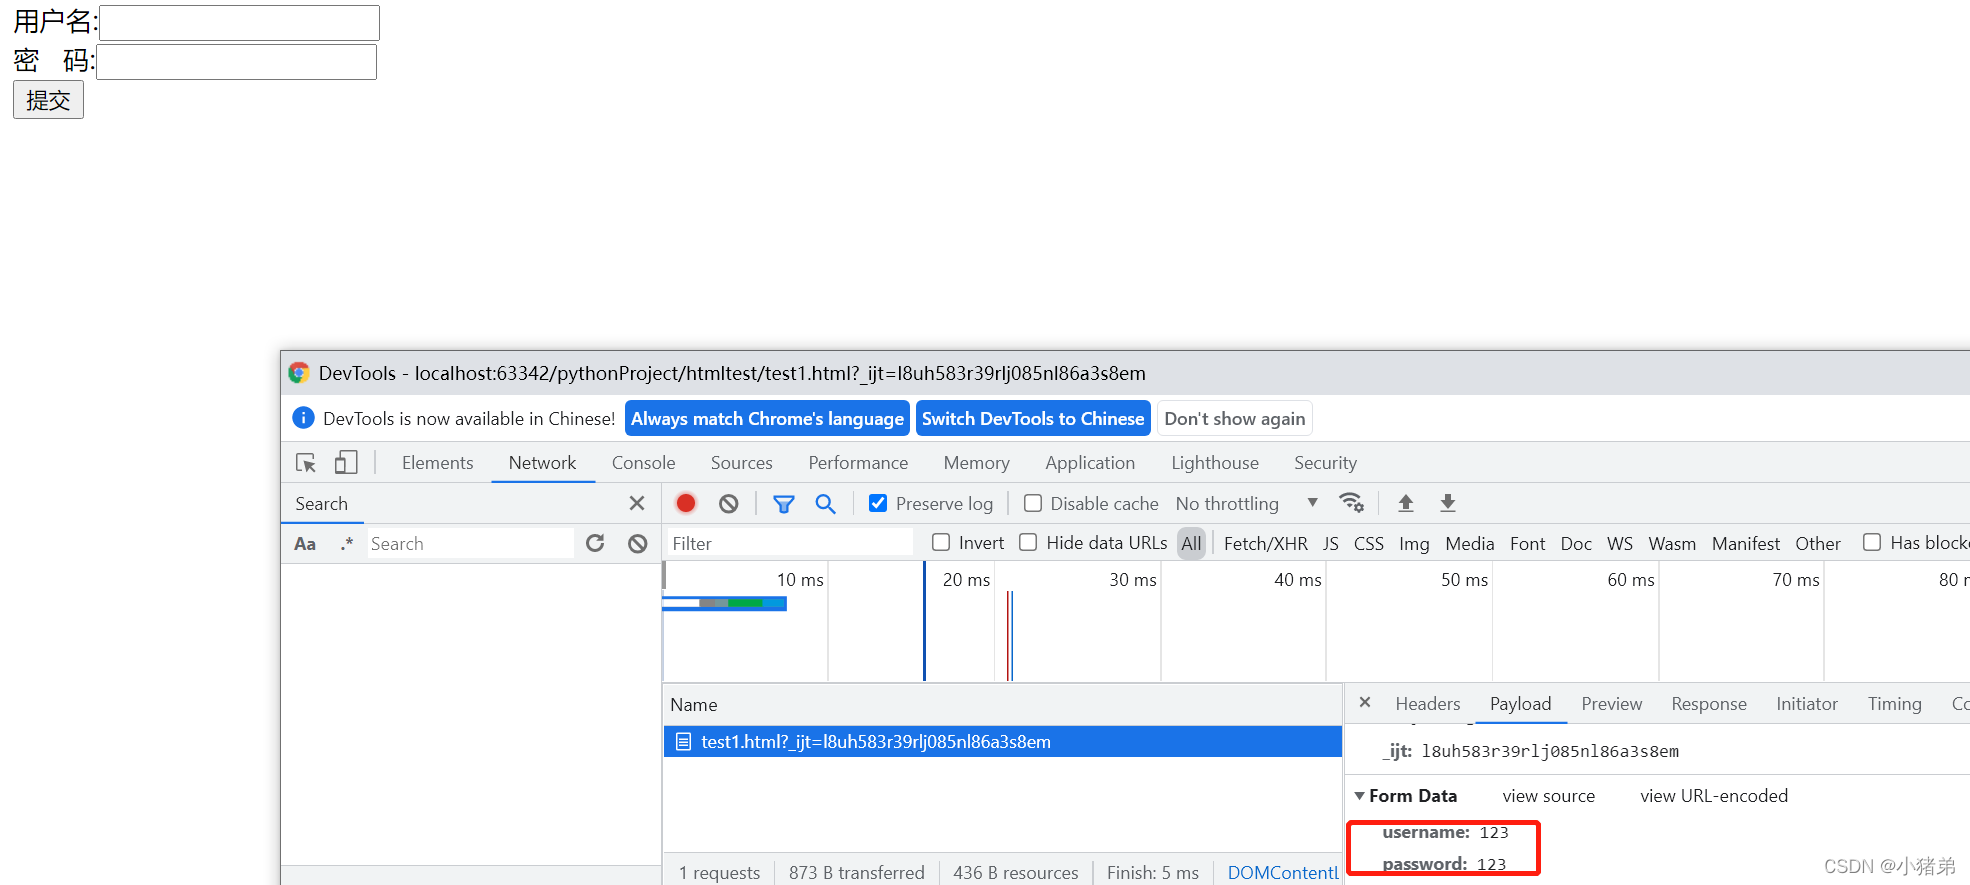This screenshot has width=1970, height=885.
Task: Clear the search results
Action: [x=638, y=543]
